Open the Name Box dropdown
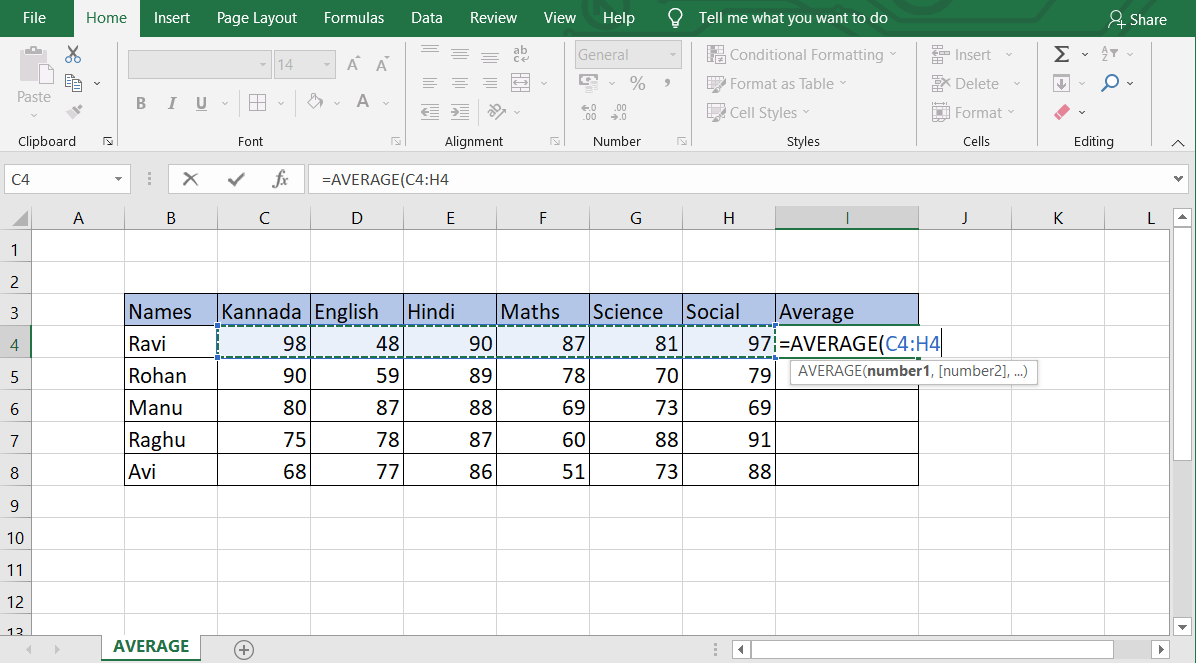Image resolution: width=1196 pixels, height=663 pixels. [116, 178]
